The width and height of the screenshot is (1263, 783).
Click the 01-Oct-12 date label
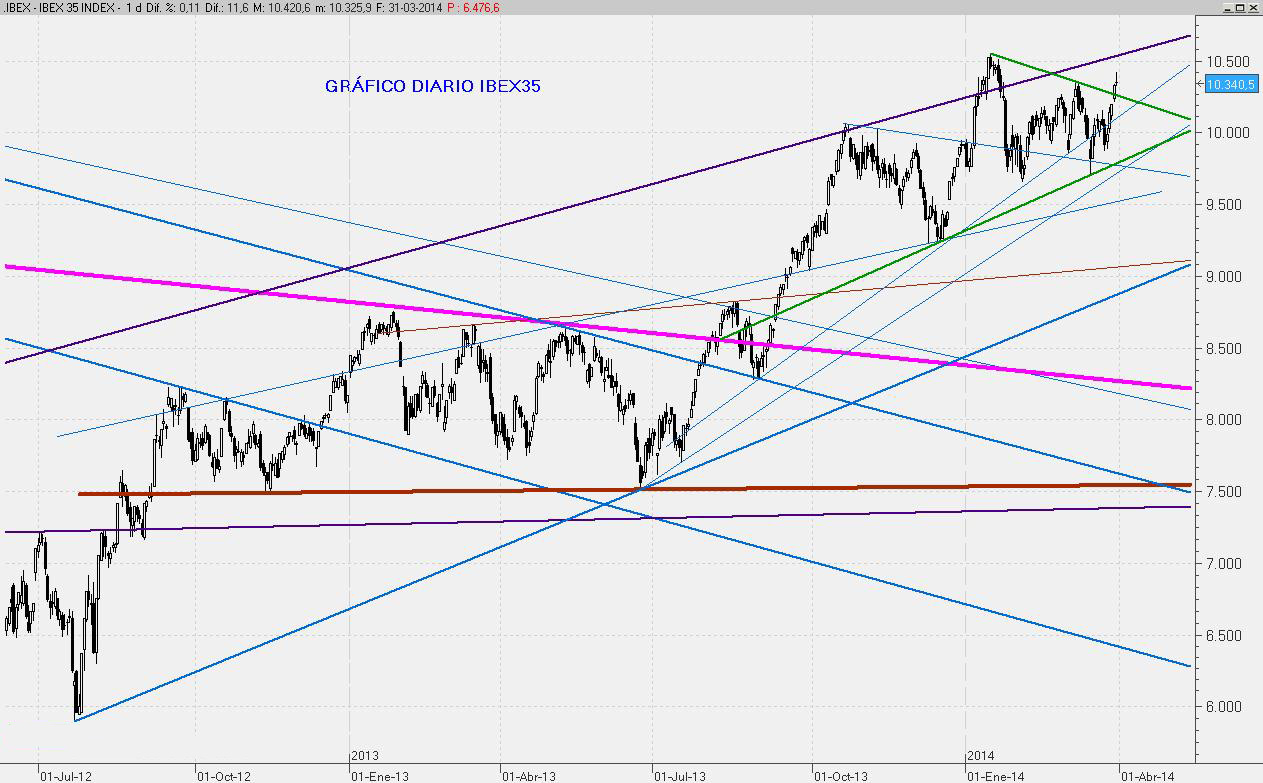tap(224, 774)
